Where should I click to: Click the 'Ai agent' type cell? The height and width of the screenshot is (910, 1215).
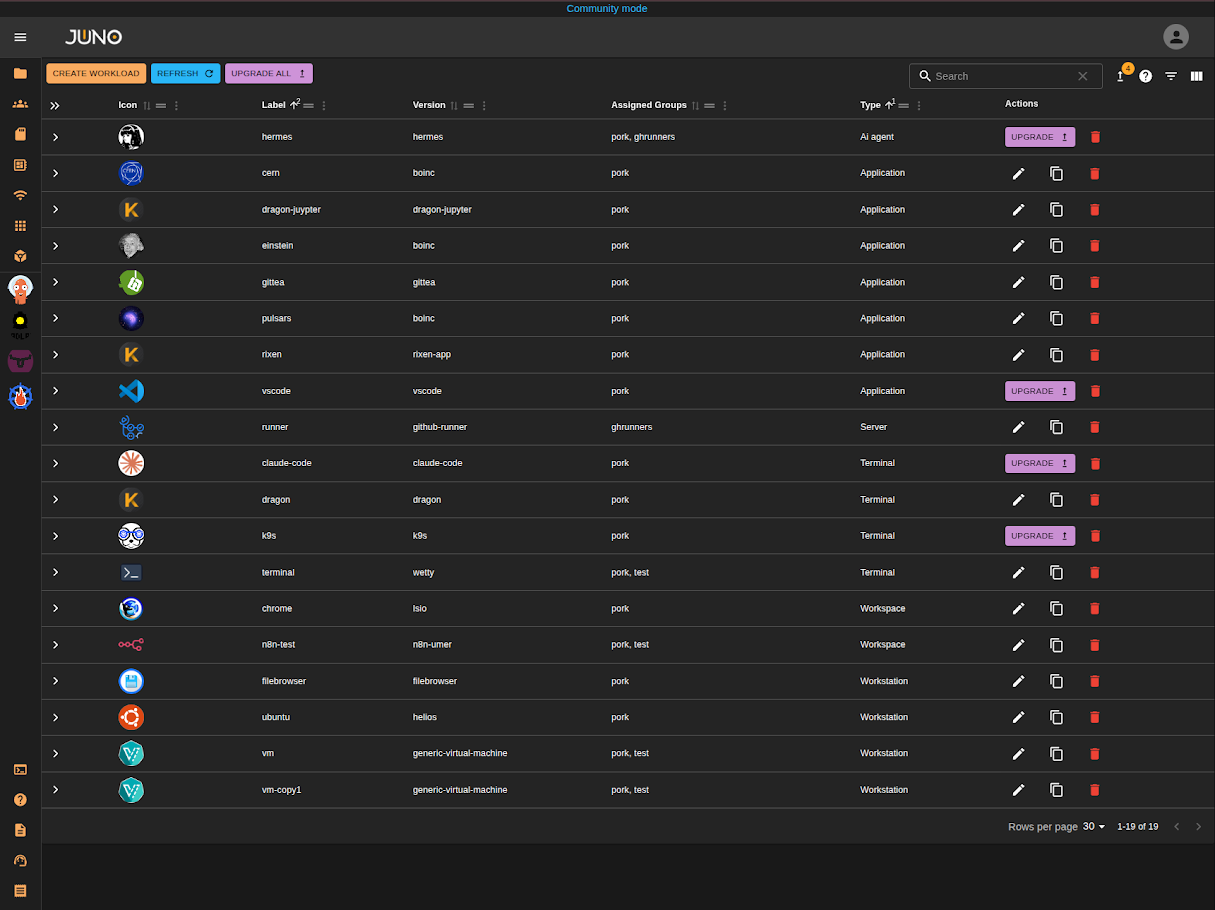[879, 137]
